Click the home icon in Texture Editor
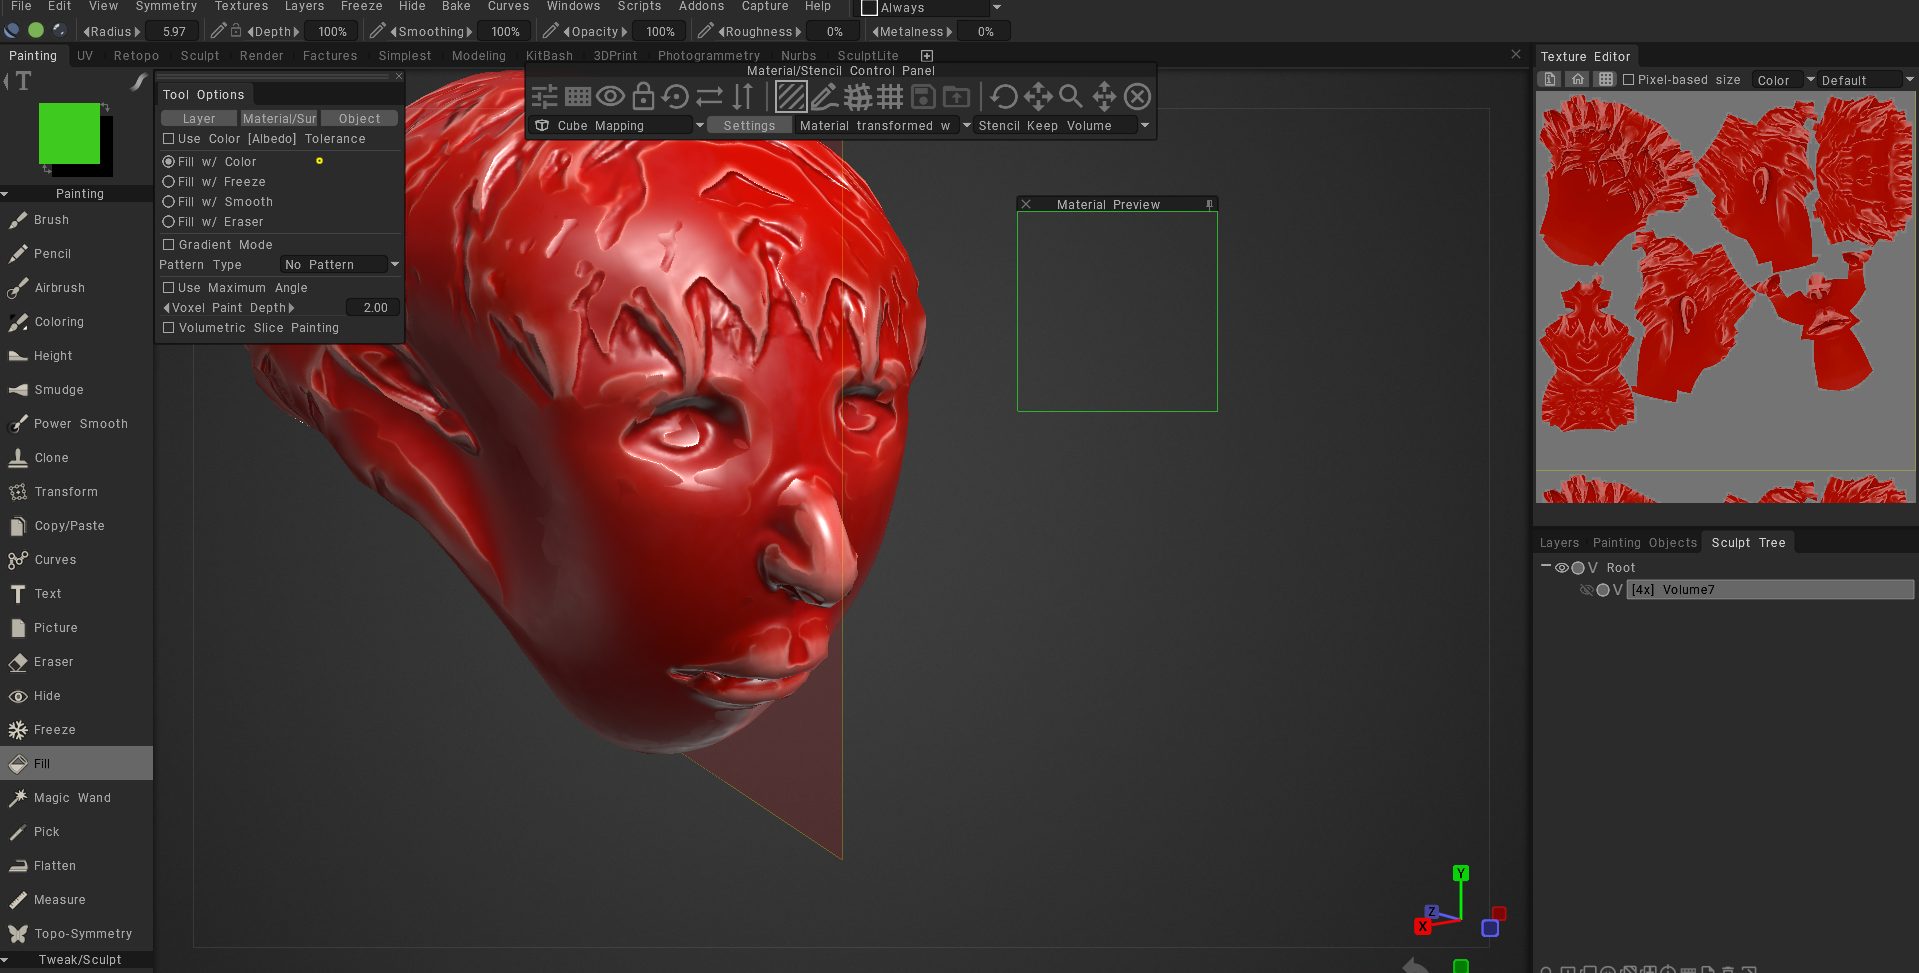Image resolution: width=1919 pixels, height=973 pixels. pyautogui.click(x=1577, y=80)
